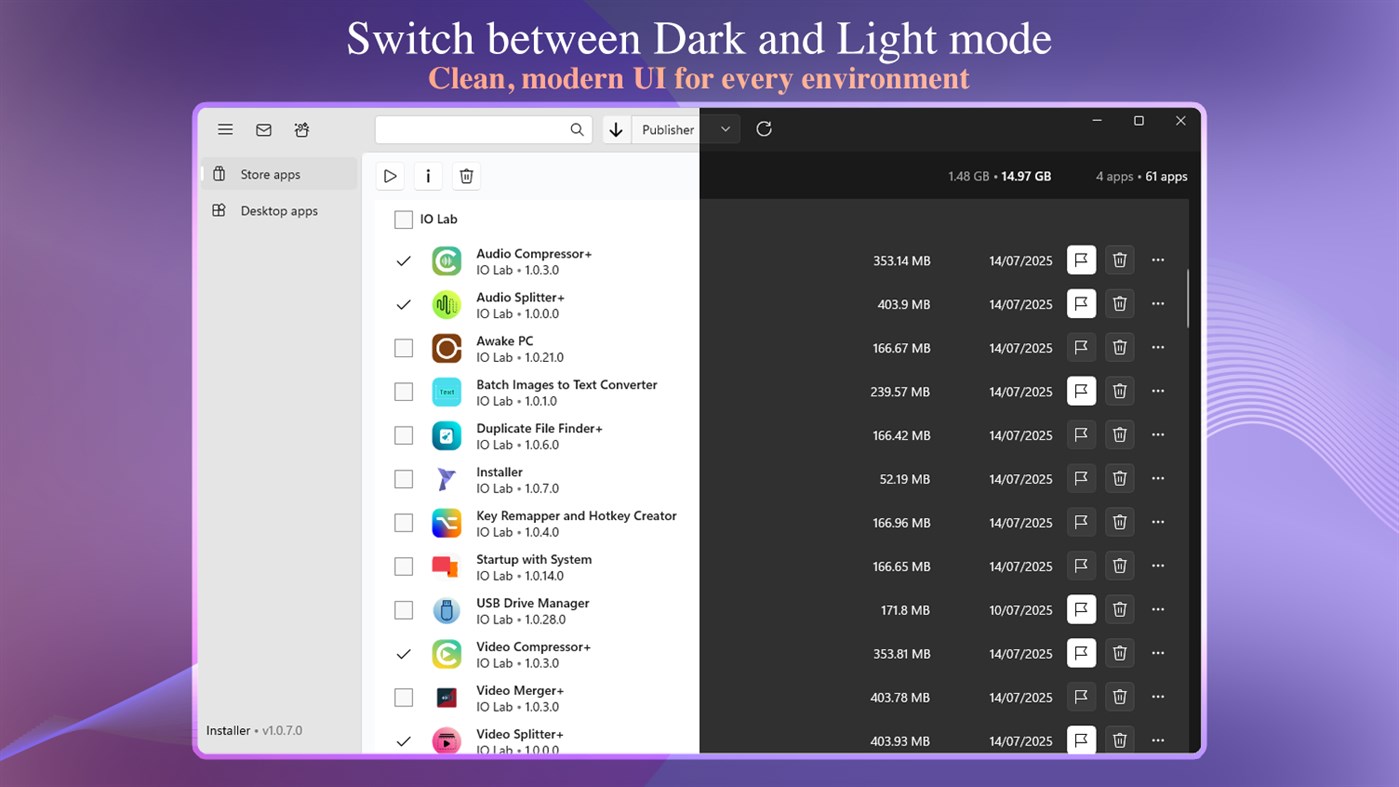This screenshot has width=1399, height=787.
Task: Click the refresh icon to reload the app list
Action: click(x=764, y=129)
